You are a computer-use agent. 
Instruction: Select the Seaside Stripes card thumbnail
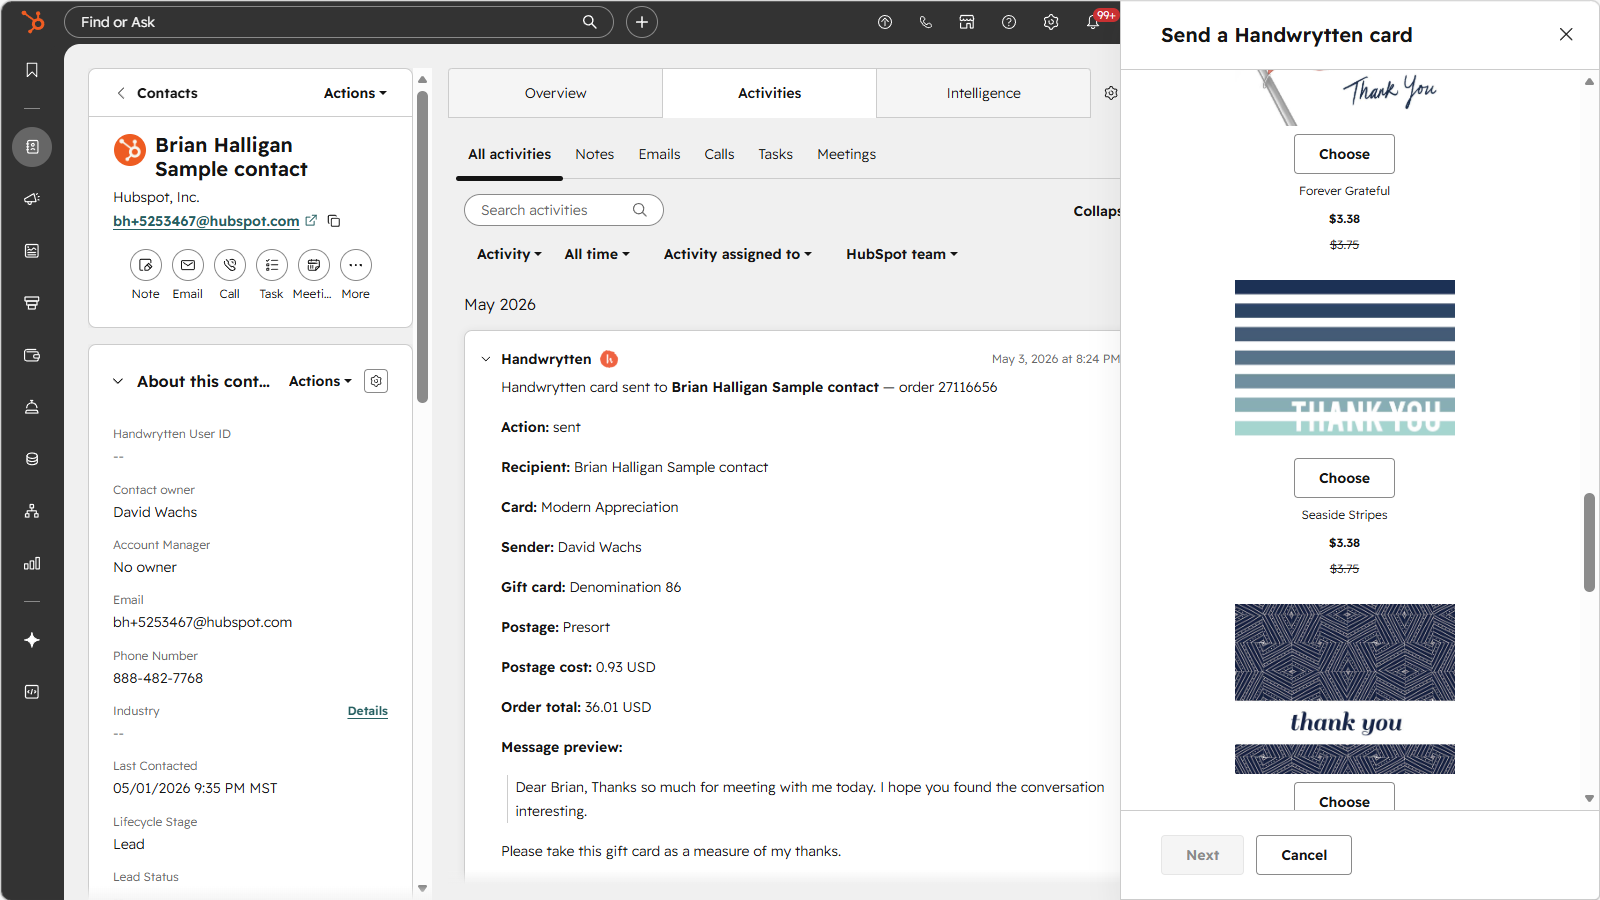click(x=1345, y=357)
